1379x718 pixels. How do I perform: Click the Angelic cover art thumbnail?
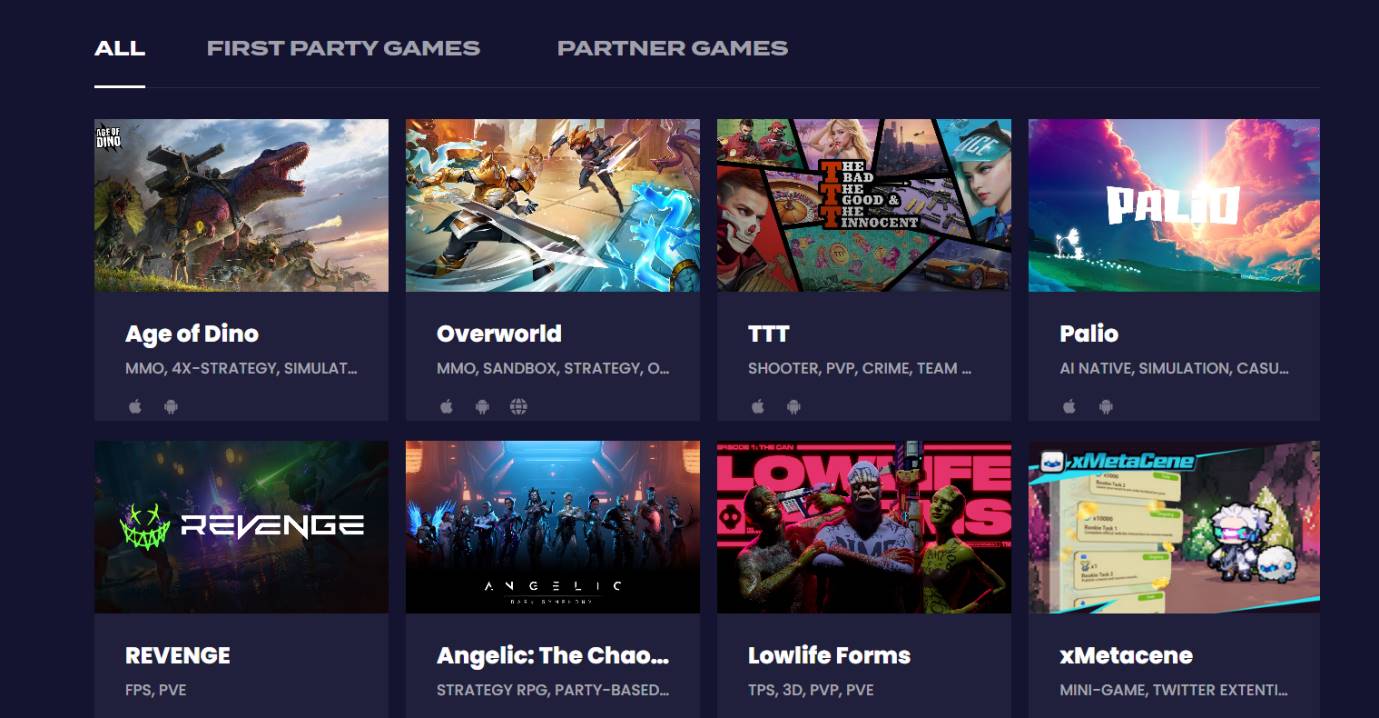click(x=552, y=527)
